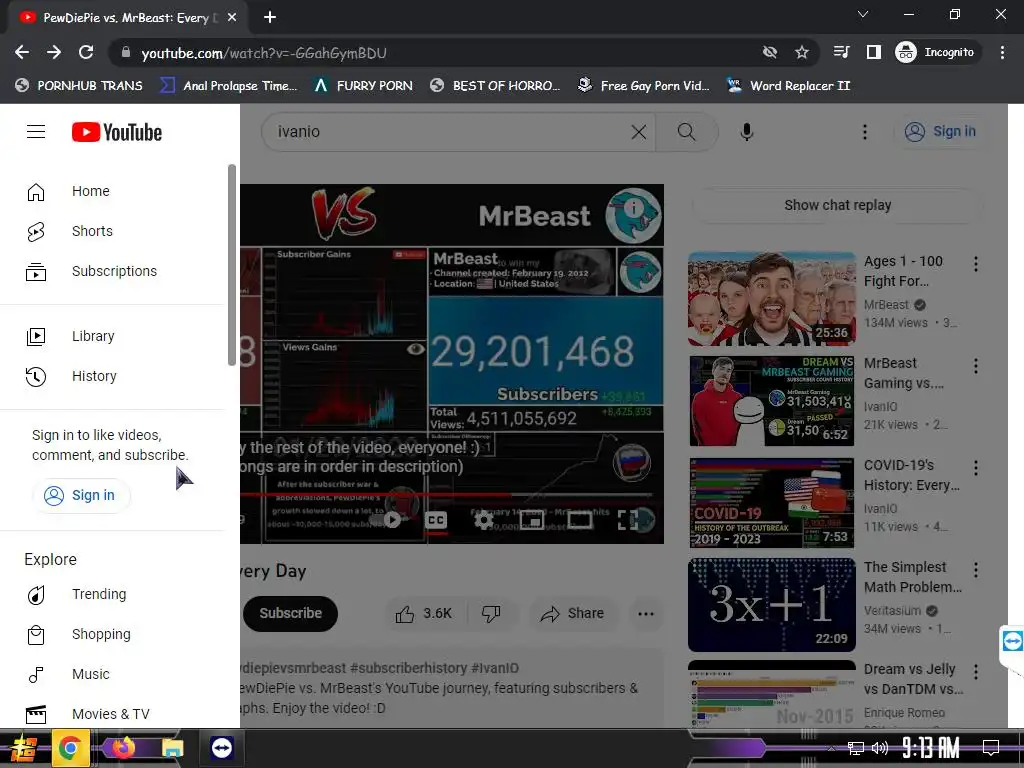
Task: Enable miniplayer mode
Action: tap(532, 520)
